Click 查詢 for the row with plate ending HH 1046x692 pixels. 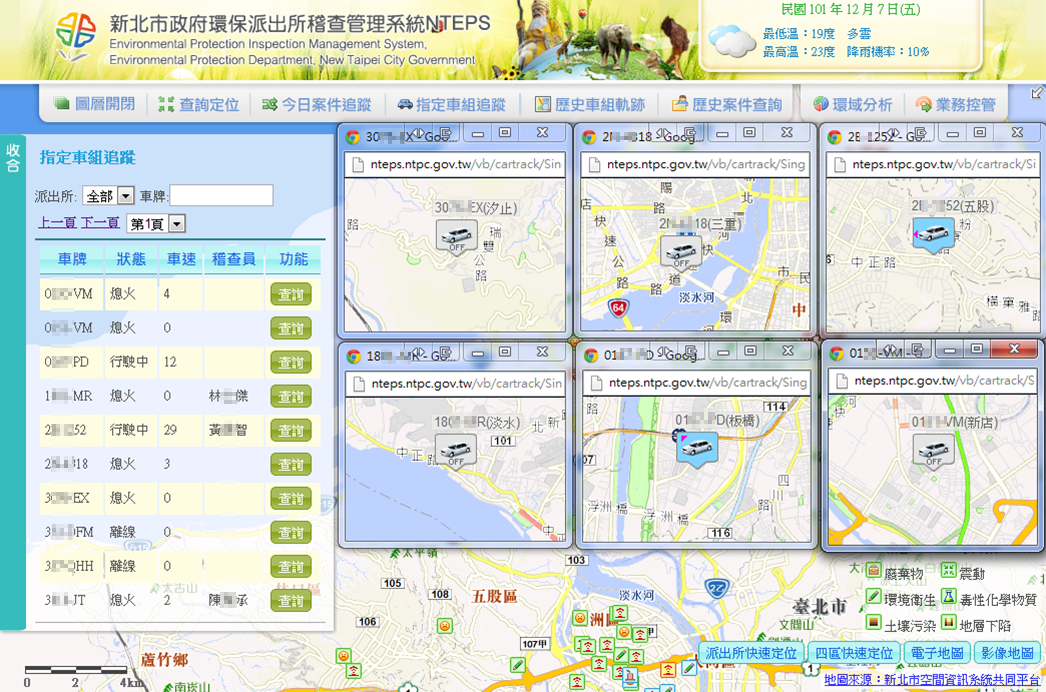(x=291, y=567)
